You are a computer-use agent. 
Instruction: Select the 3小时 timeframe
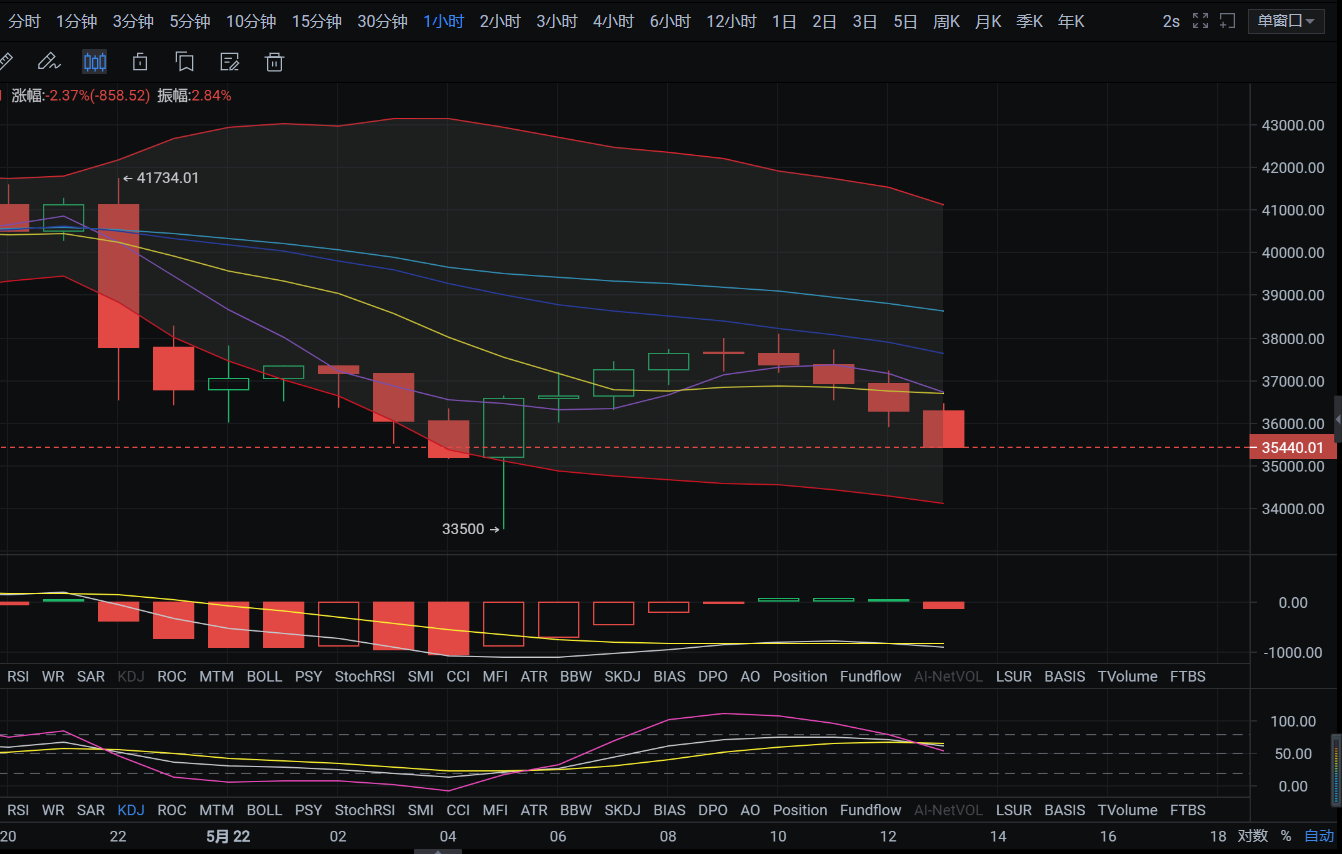(x=557, y=21)
